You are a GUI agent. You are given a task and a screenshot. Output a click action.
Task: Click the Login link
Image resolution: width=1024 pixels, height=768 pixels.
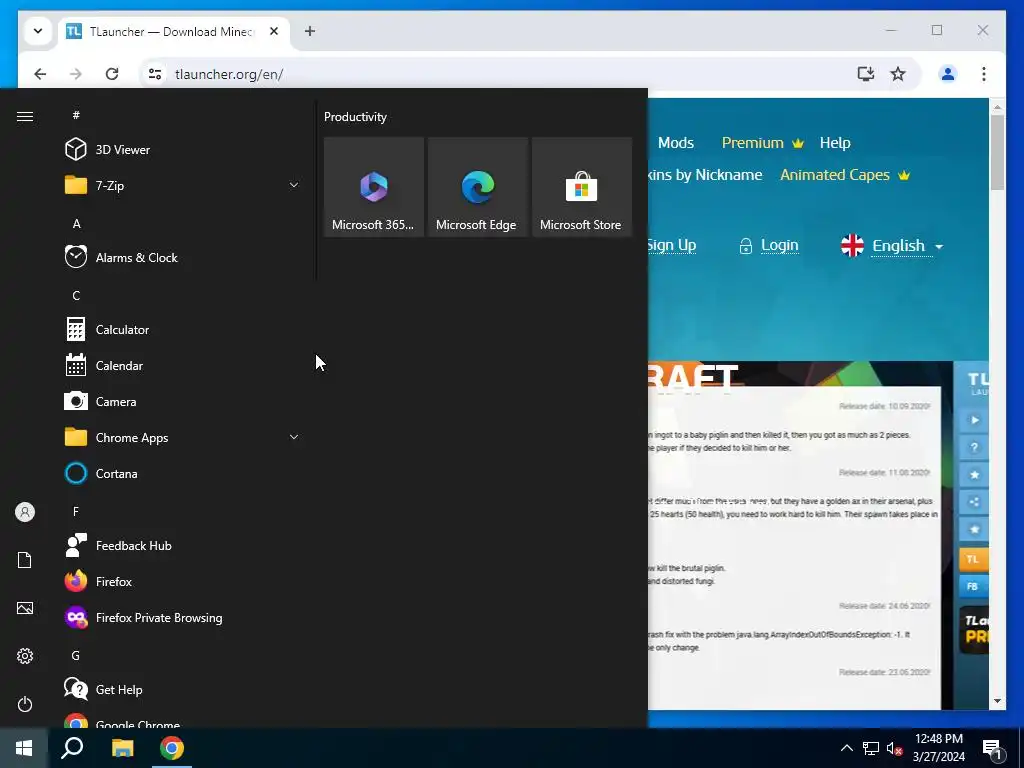pos(769,246)
